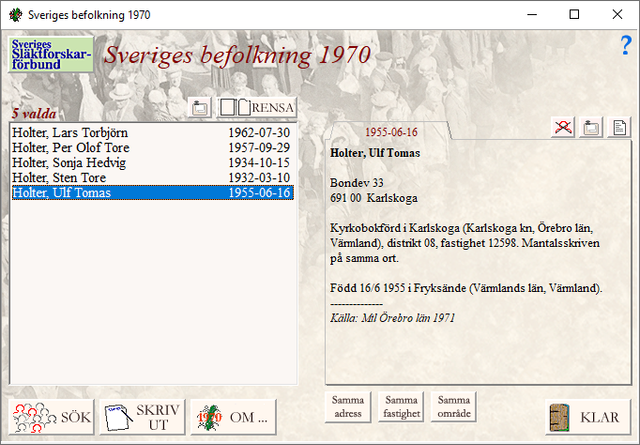Viewport: 640px width, 445px height.
Task: Open the help question mark icon
Action: 626,46
